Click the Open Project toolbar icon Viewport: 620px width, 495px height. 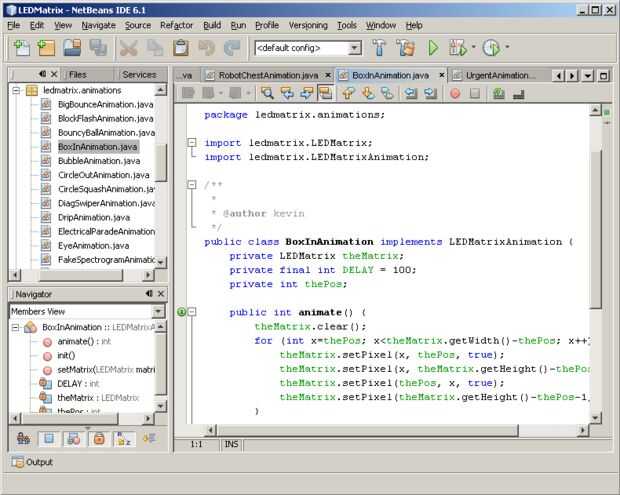click(x=72, y=48)
